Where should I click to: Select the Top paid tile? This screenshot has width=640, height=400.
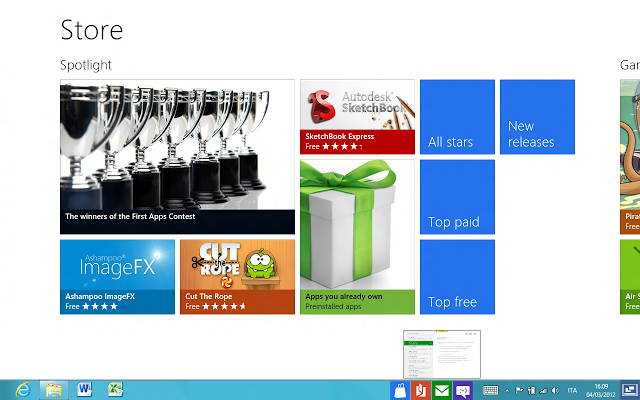[x=457, y=197]
